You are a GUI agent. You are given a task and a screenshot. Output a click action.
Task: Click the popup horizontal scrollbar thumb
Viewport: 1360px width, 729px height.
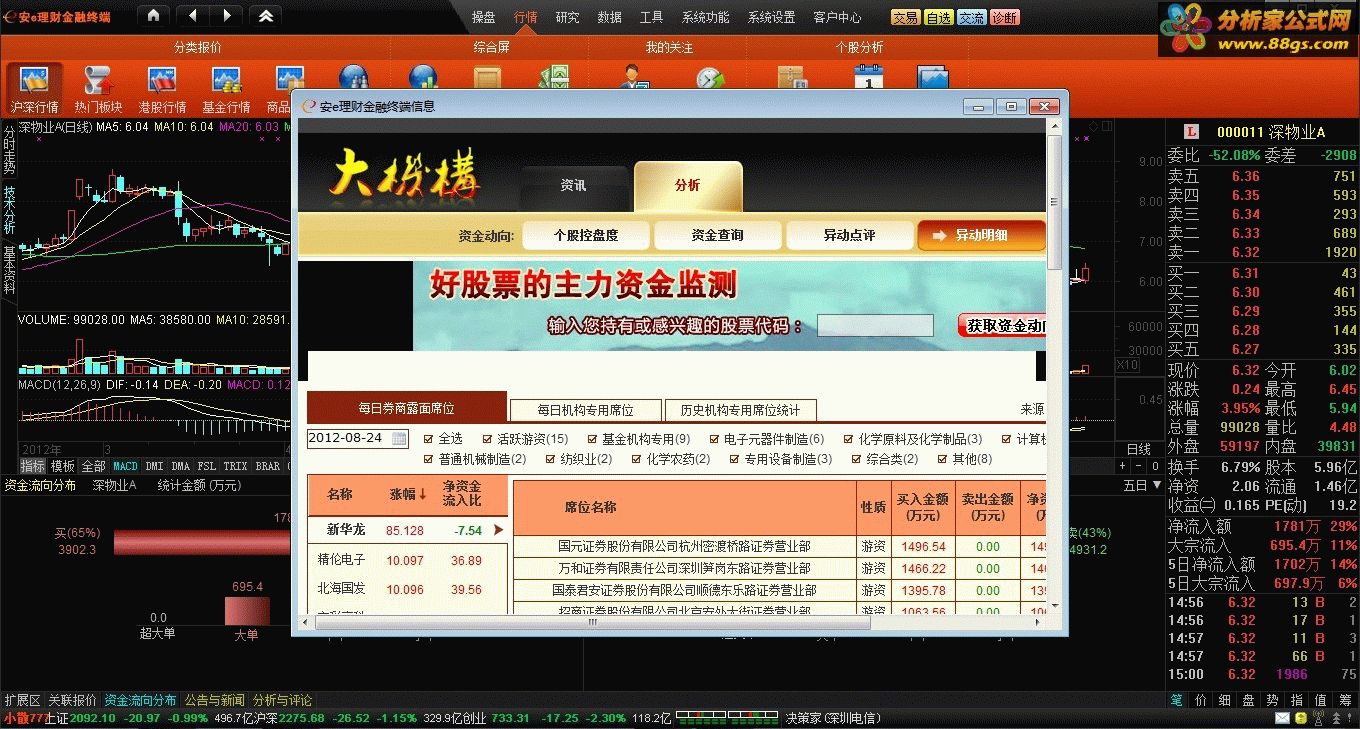[591, 622]
